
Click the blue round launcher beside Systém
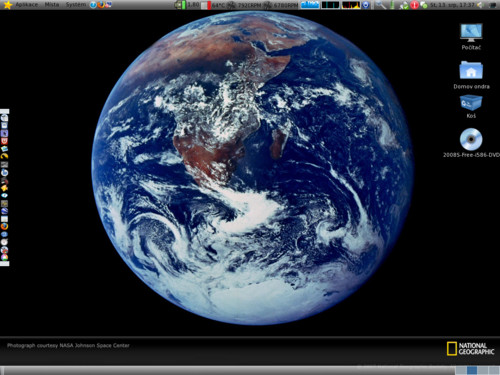coord(93,5)
